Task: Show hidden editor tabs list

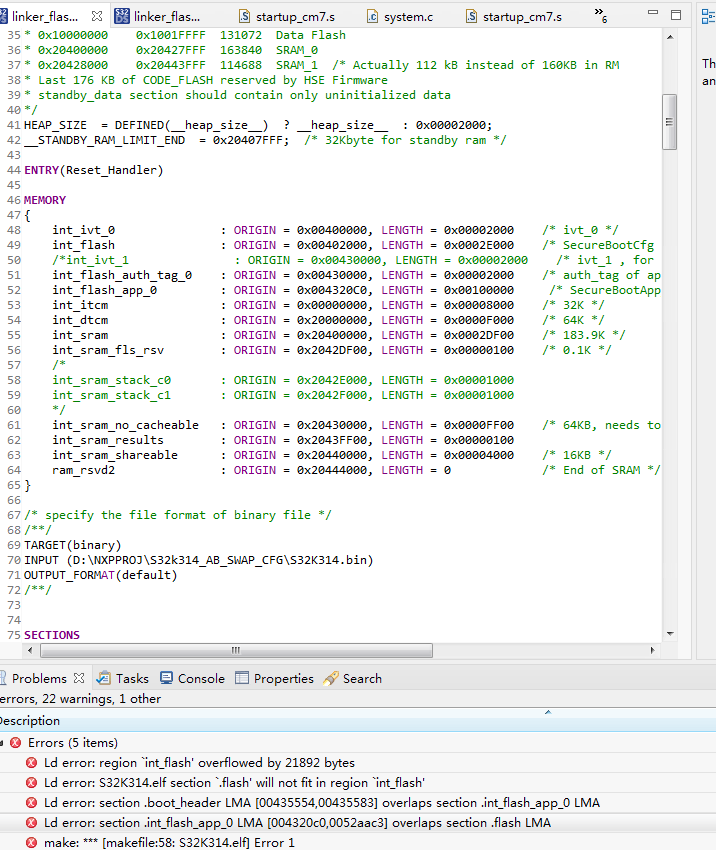Action: click(601, 15)
